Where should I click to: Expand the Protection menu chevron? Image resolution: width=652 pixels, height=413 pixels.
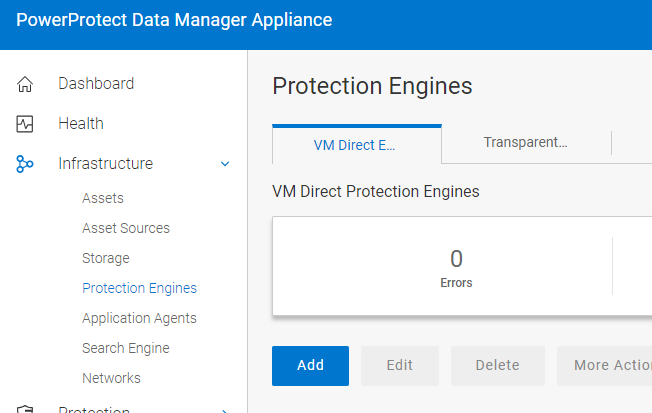click(225, 409)
